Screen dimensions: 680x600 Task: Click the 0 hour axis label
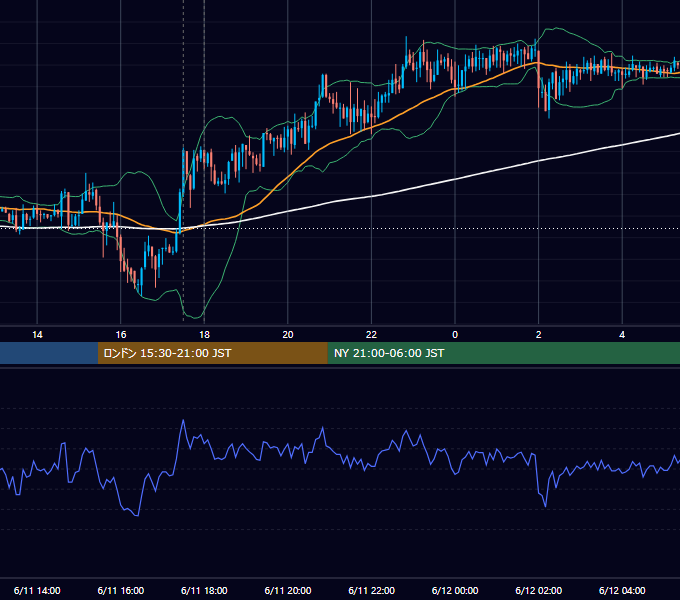455,335
